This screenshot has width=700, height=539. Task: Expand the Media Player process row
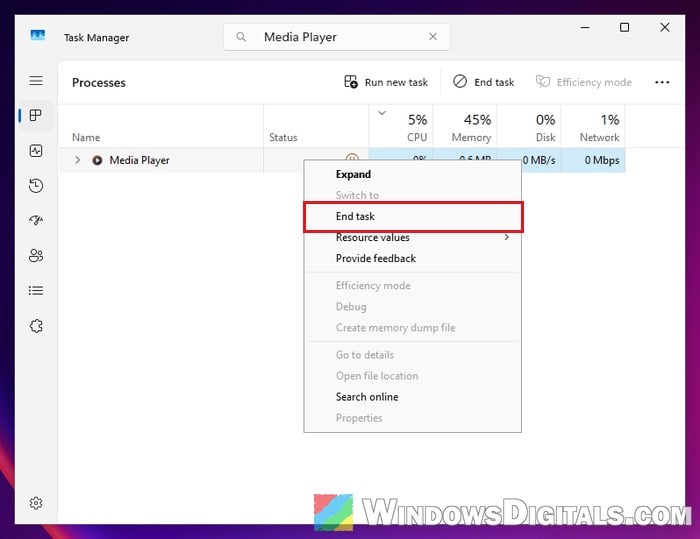pyautogui.click(x=77, y=160)
